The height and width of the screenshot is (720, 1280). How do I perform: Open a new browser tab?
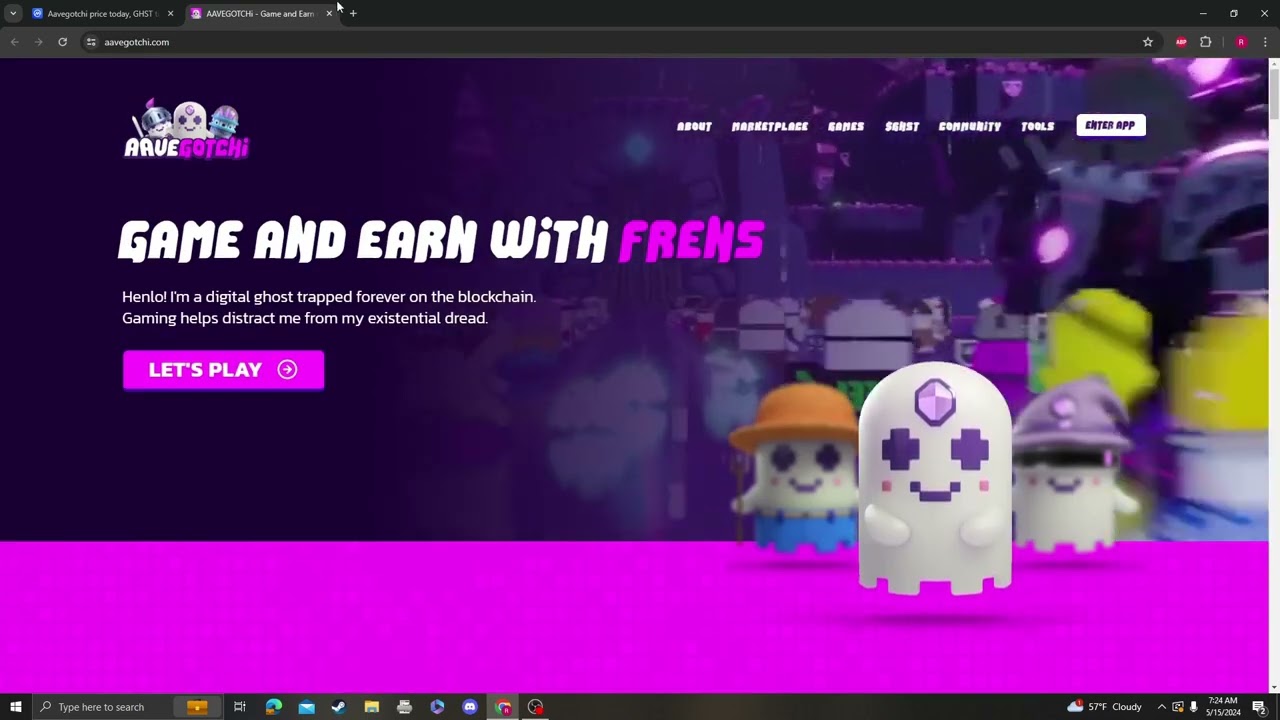[x=353, y=13]
